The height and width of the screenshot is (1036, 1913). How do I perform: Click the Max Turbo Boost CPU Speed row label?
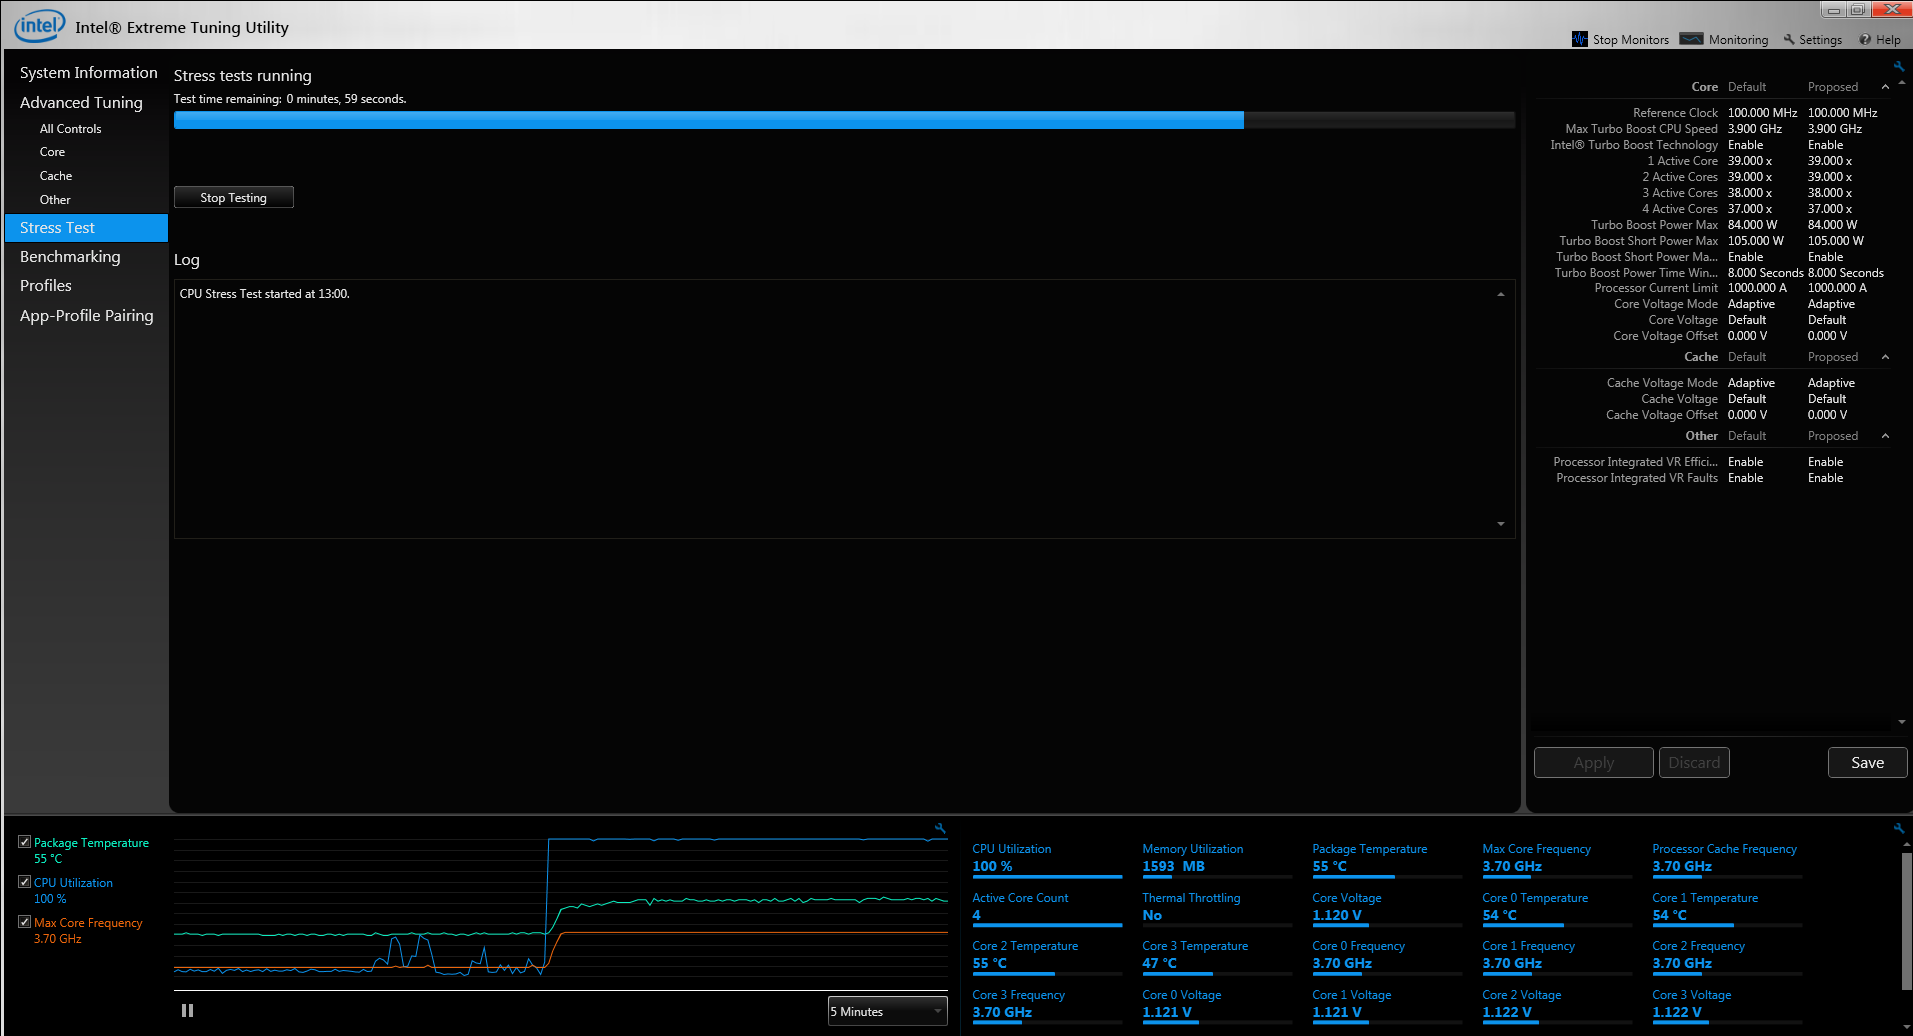click(1641, 129)
